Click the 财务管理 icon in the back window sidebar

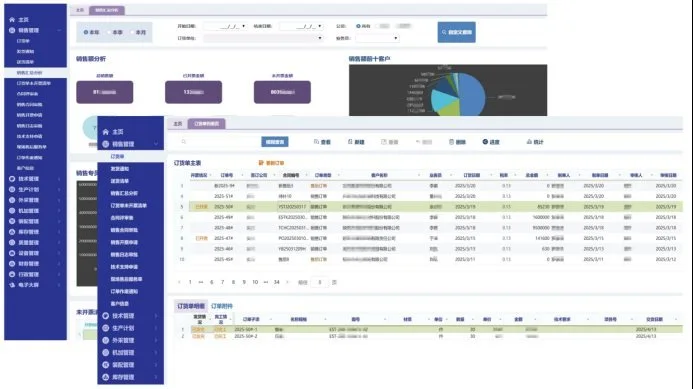(x=12, y=263)
